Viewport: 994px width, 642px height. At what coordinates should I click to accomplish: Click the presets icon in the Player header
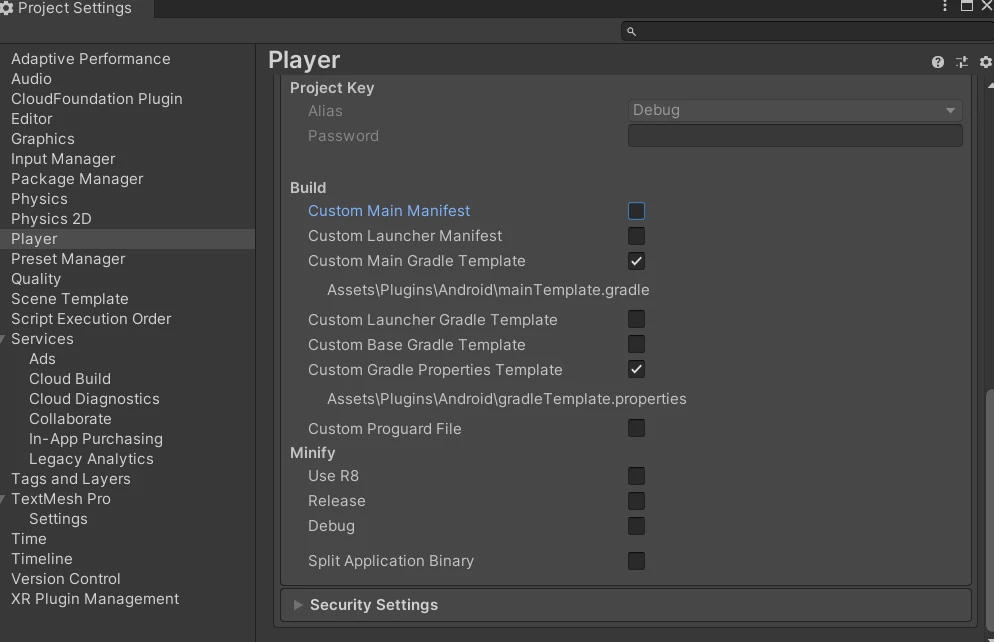[x=961, y=61]
